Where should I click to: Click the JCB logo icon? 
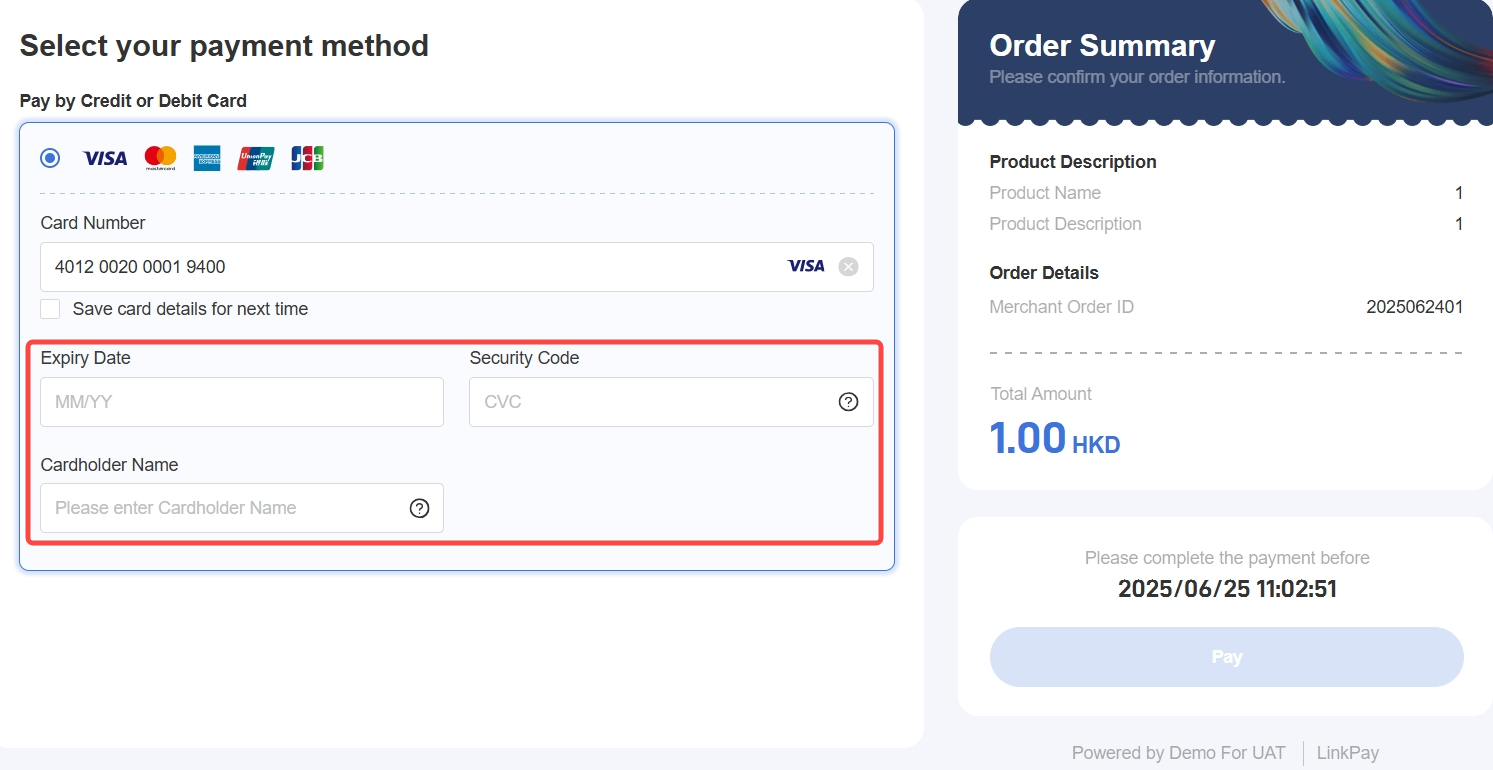tap(307, 158)
